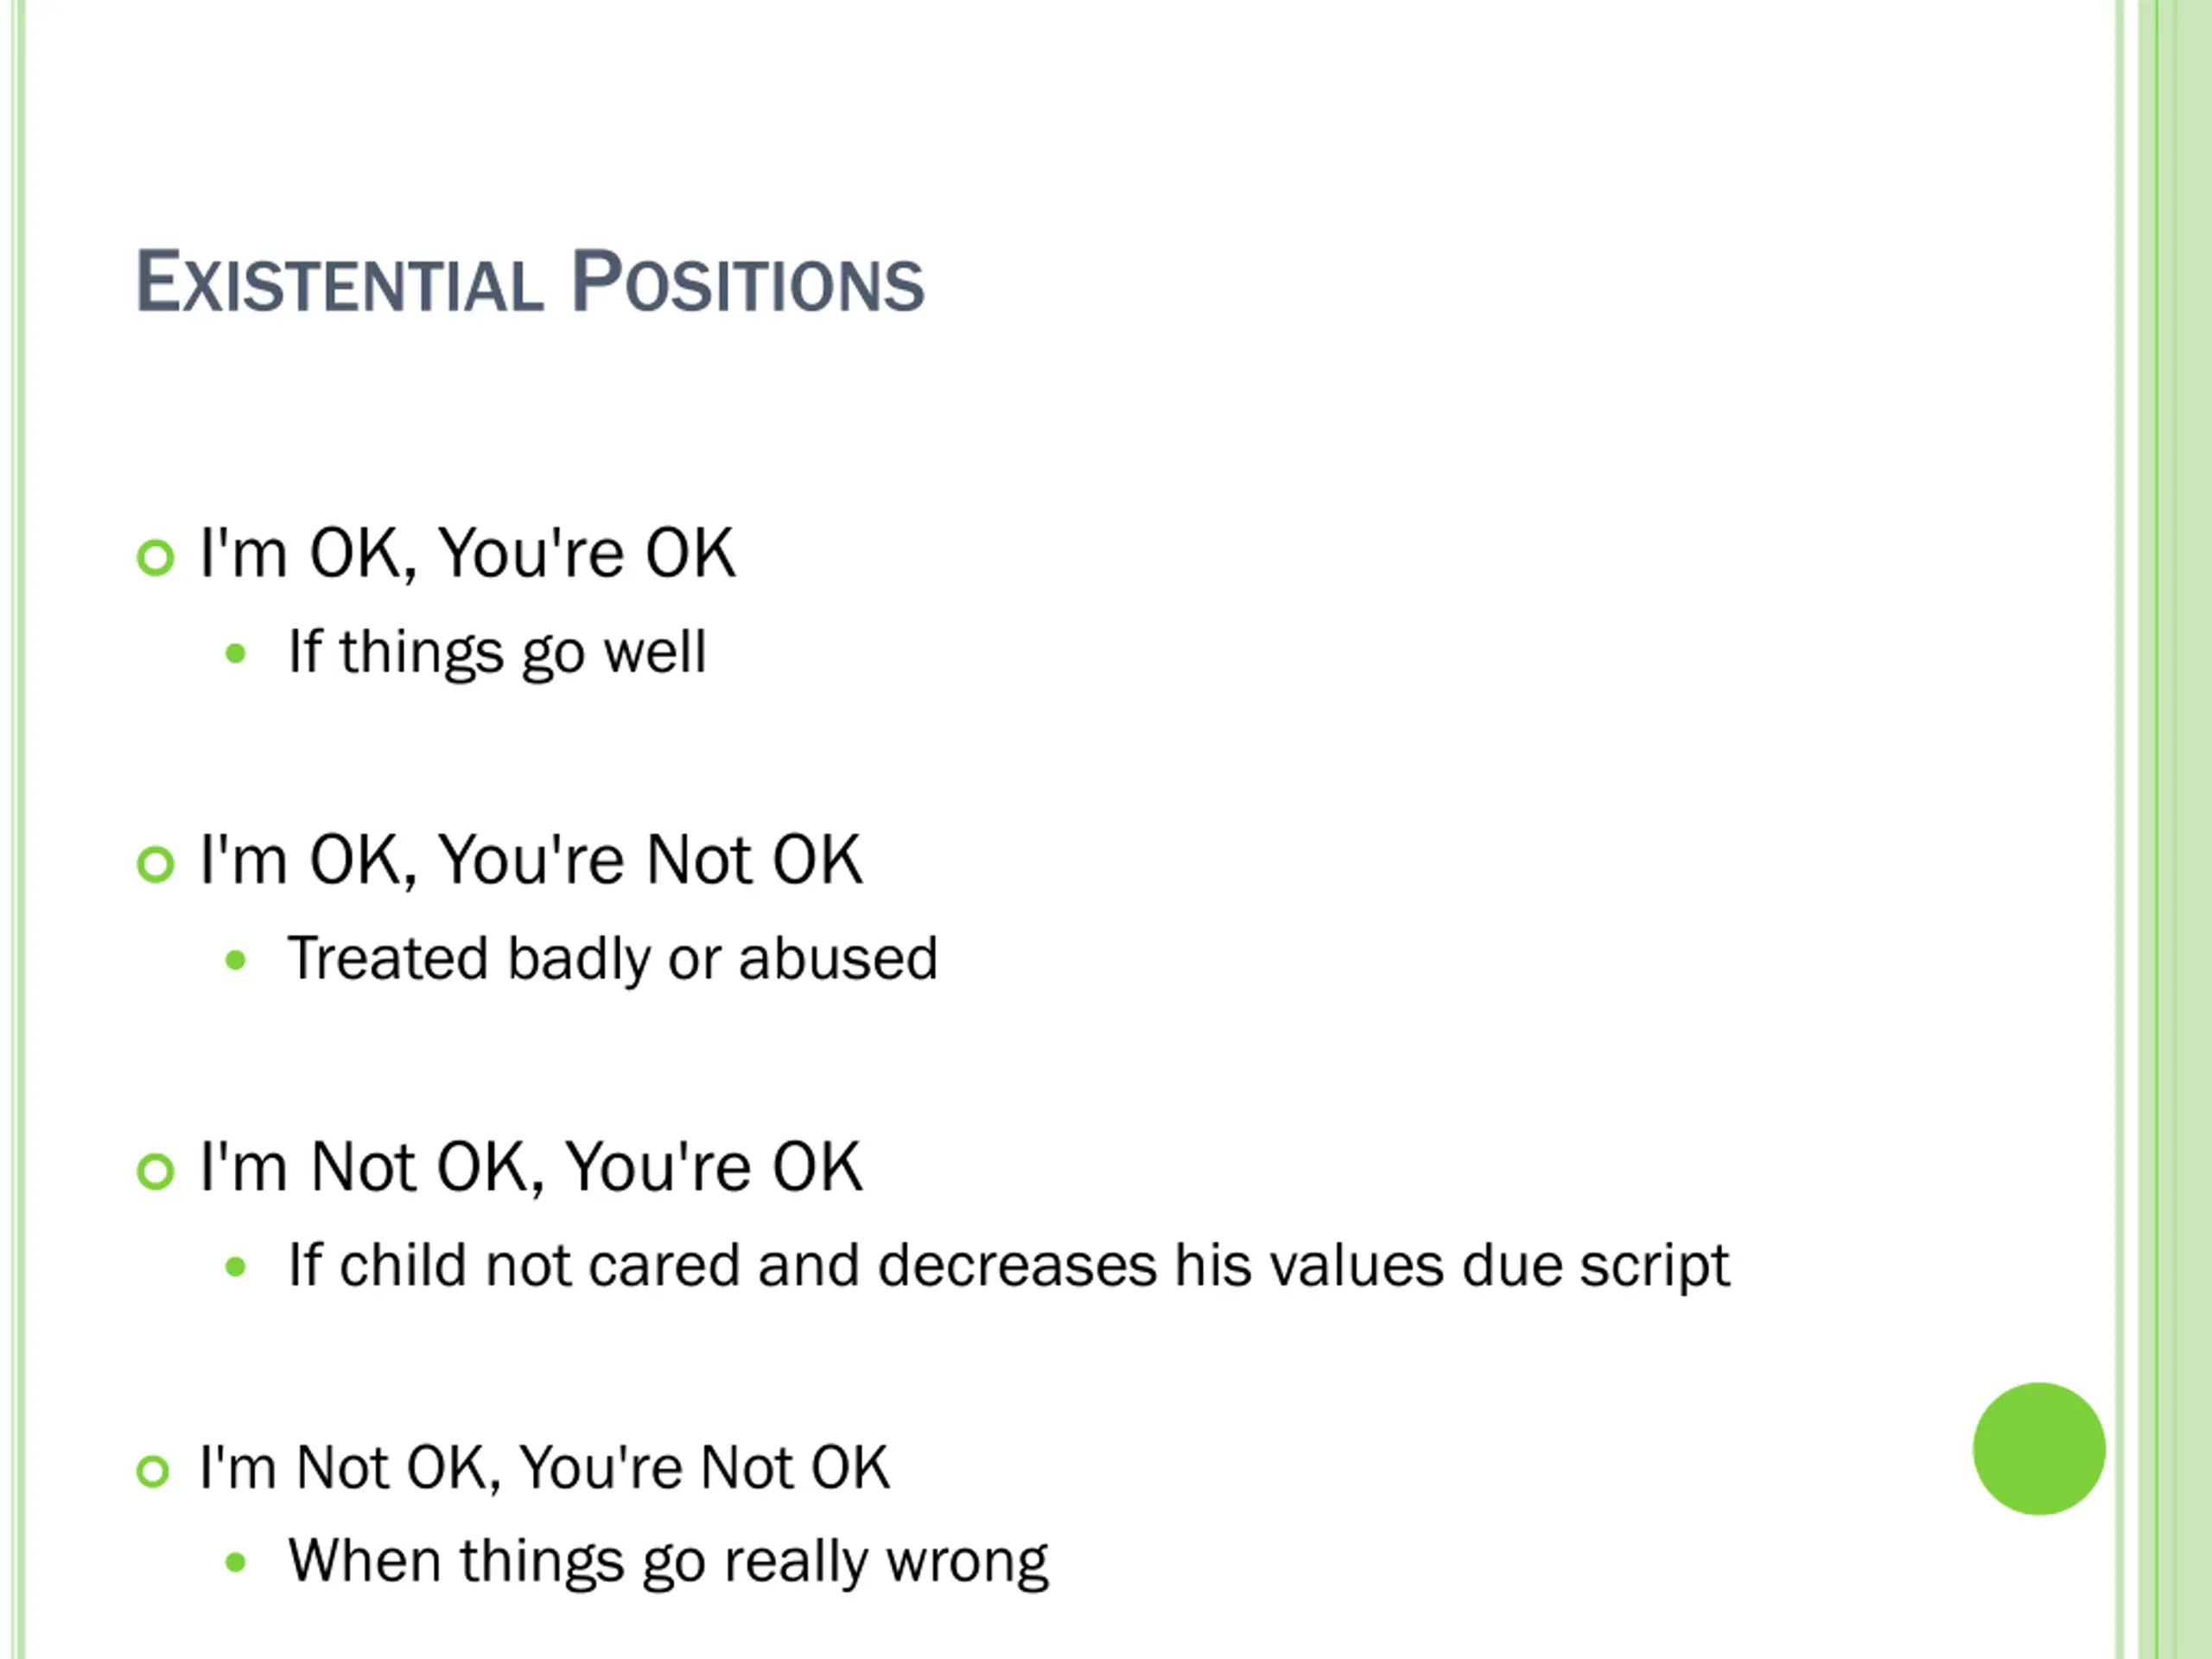This screenshot has width=2212, height=1659.
Task: Click the "Existential Positions" slide title
Action: [x=530, y=283]
